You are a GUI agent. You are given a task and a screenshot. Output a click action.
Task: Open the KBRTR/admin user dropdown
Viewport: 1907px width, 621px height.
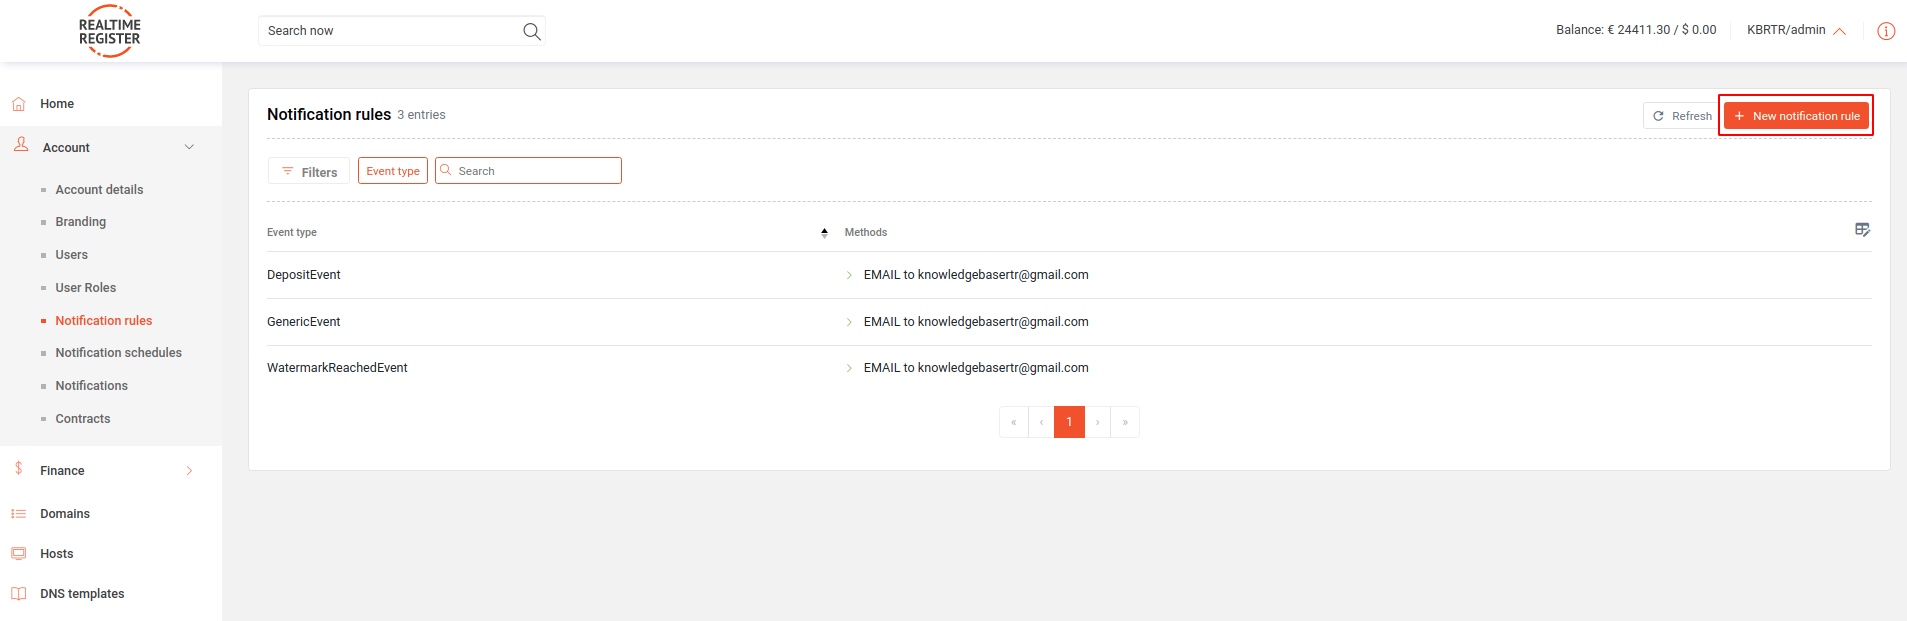coord(1796,30)
